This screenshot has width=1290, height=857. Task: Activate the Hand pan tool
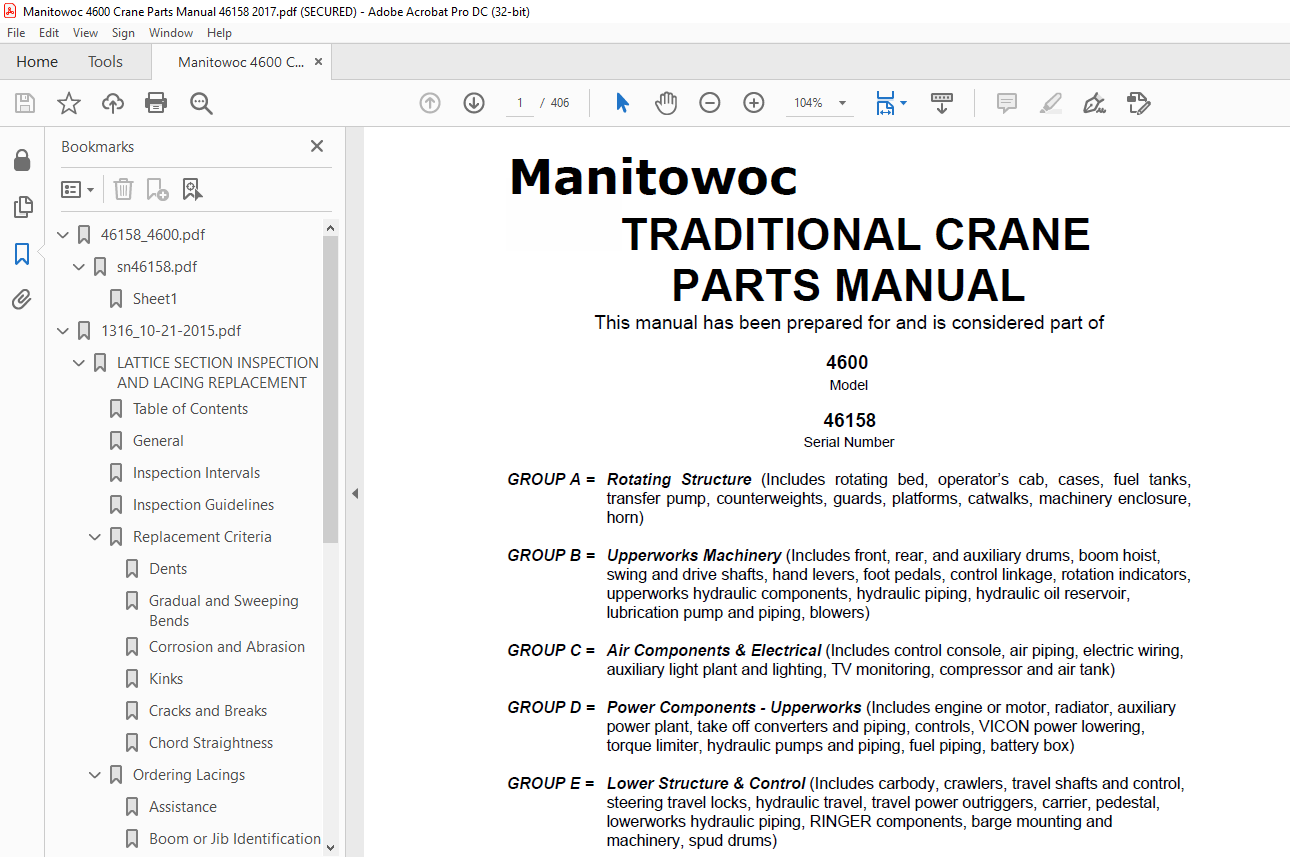(666, 103)
